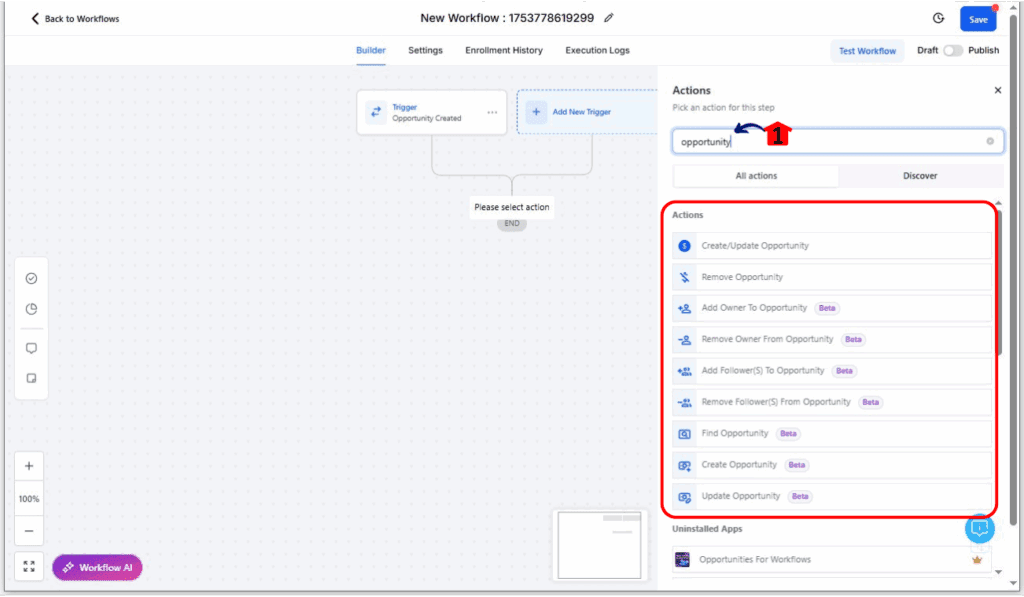The height and width of the screenshot is (597, 1024).
Task: Click Back to Workflows
Action: coord(74,17)
